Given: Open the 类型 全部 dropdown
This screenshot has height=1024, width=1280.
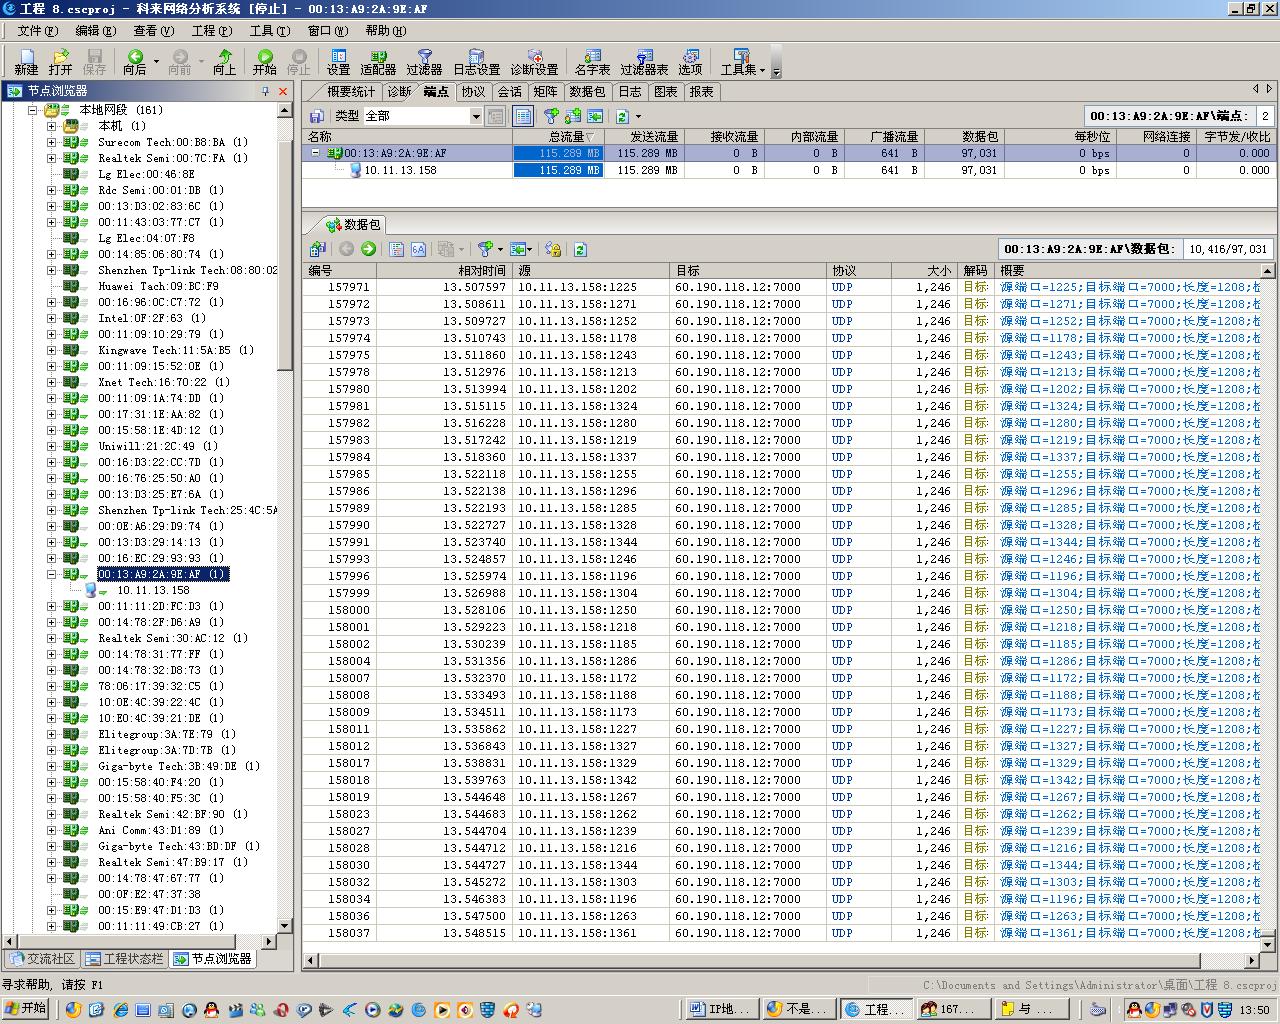Looking at the screenshot, I should [476, 116].
